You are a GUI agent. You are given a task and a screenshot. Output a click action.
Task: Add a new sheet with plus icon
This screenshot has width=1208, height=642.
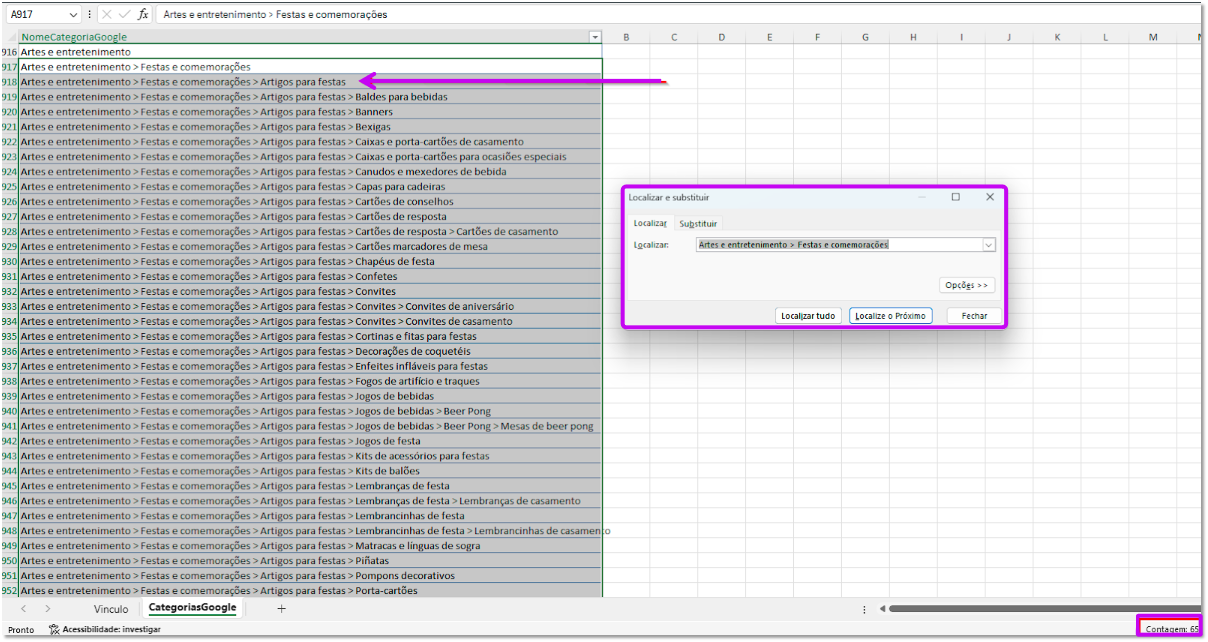pyautogui.click(x=281, y=608)
